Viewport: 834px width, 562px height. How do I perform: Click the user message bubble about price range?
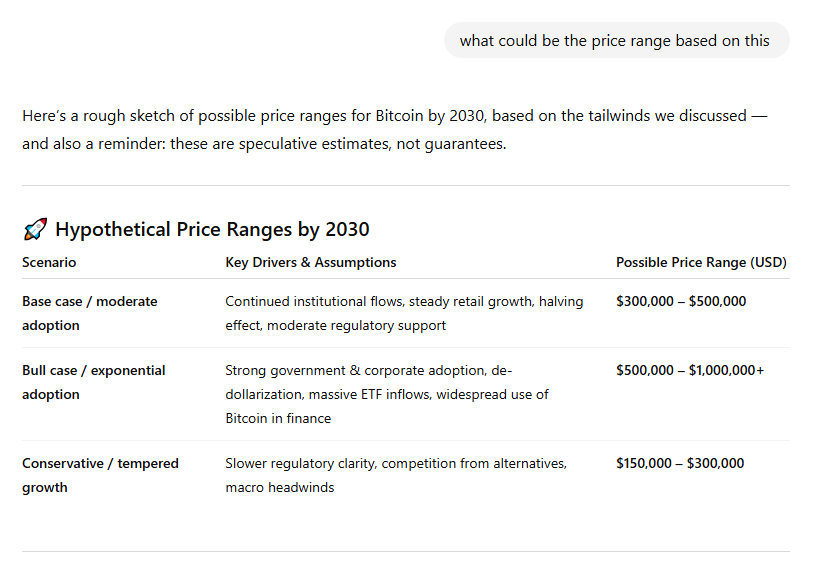615,41
